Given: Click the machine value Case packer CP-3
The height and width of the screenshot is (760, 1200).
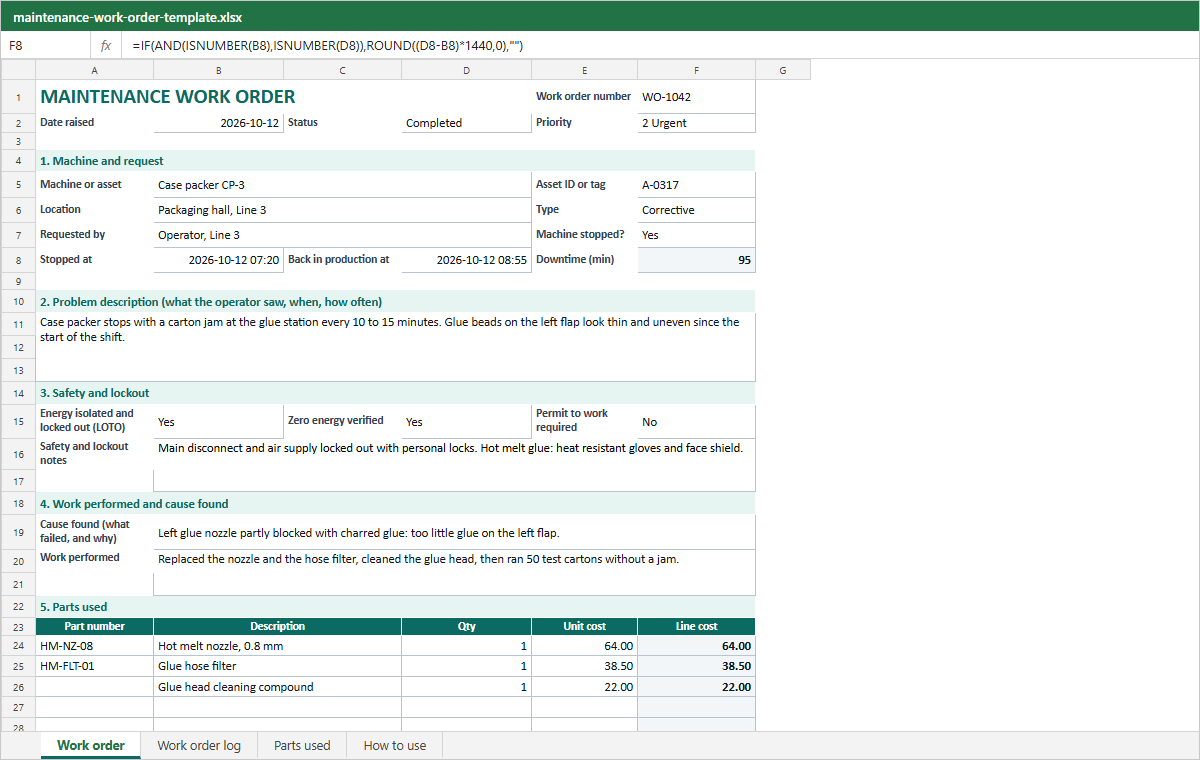Looking at the screenshot, I should pyautogui.click(x=343, y=185).
